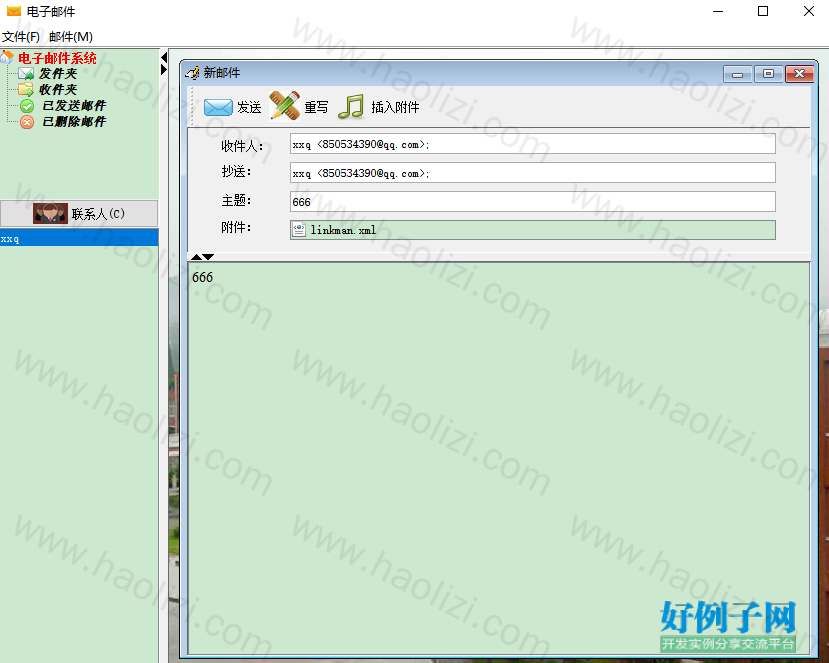Click the 重写 button label
The image size is (829, 663).
coord(316,107)
